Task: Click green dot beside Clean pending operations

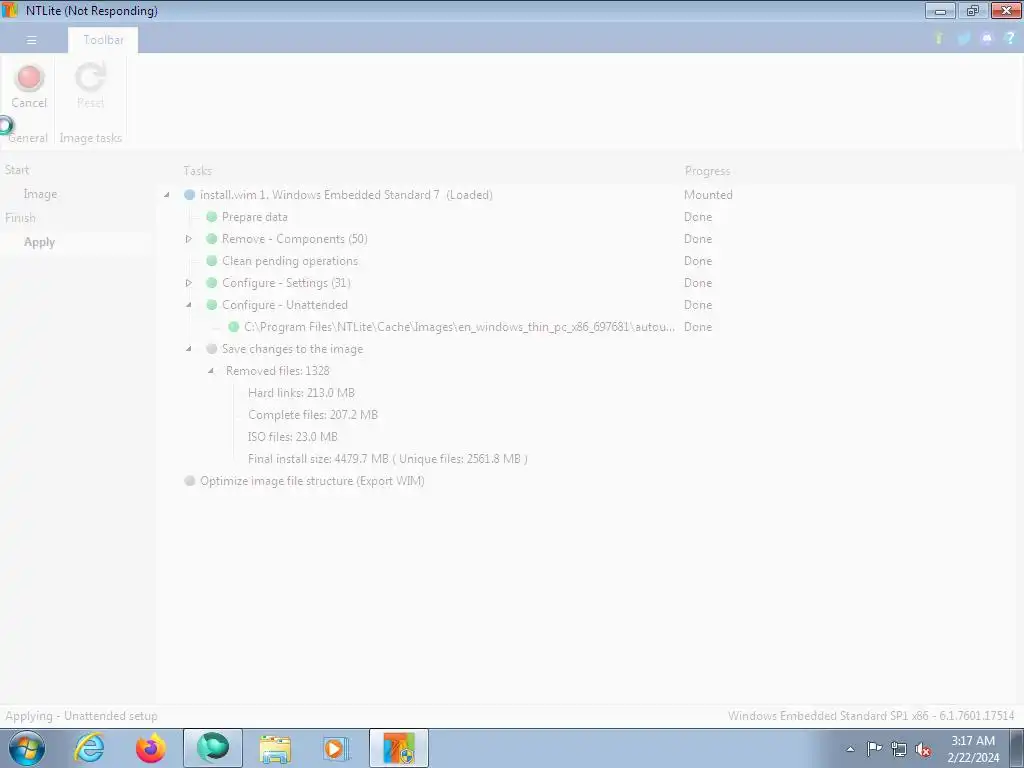Action: [x=212, y=261]
